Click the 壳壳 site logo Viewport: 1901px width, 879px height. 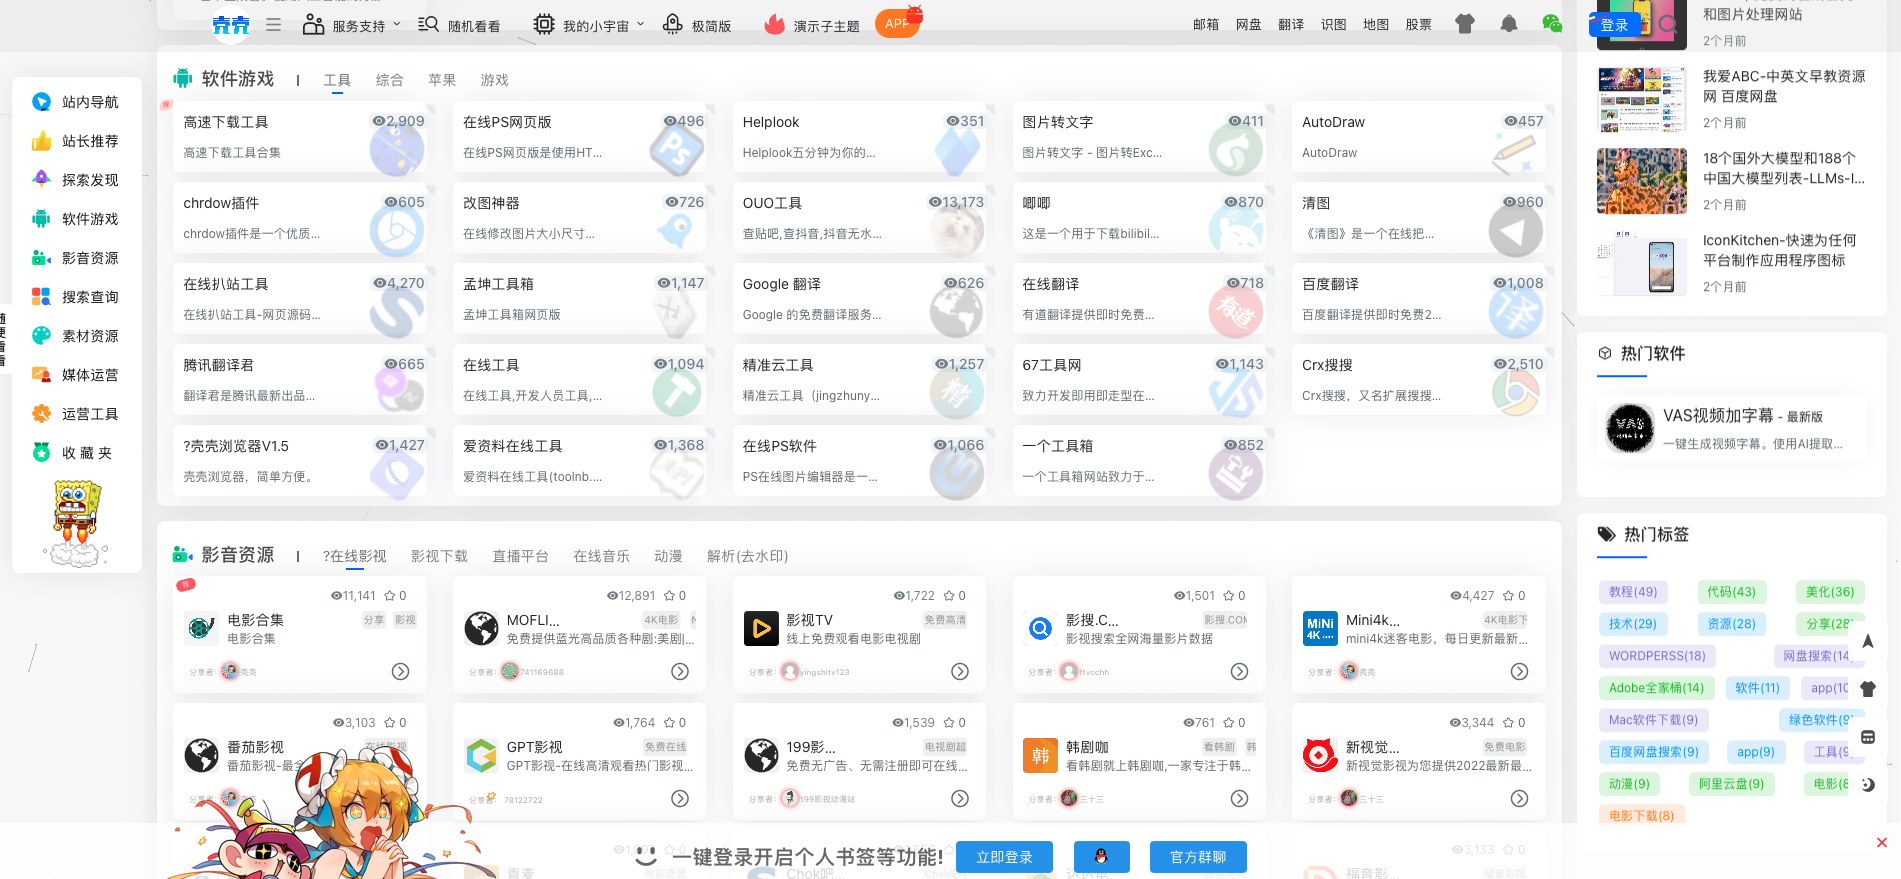tap(231, 25)
